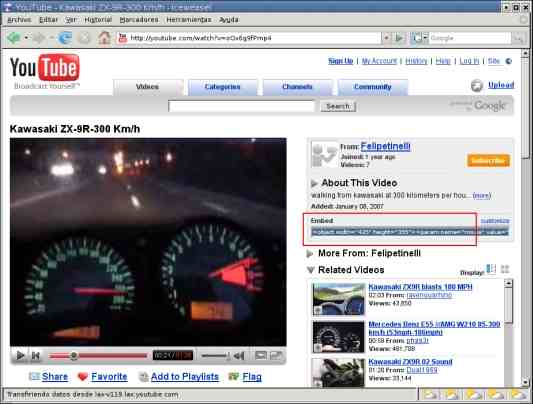This screenshot has height=404, width=533.
Task: Click the Add to Playlists link
Action: [185, 376]
